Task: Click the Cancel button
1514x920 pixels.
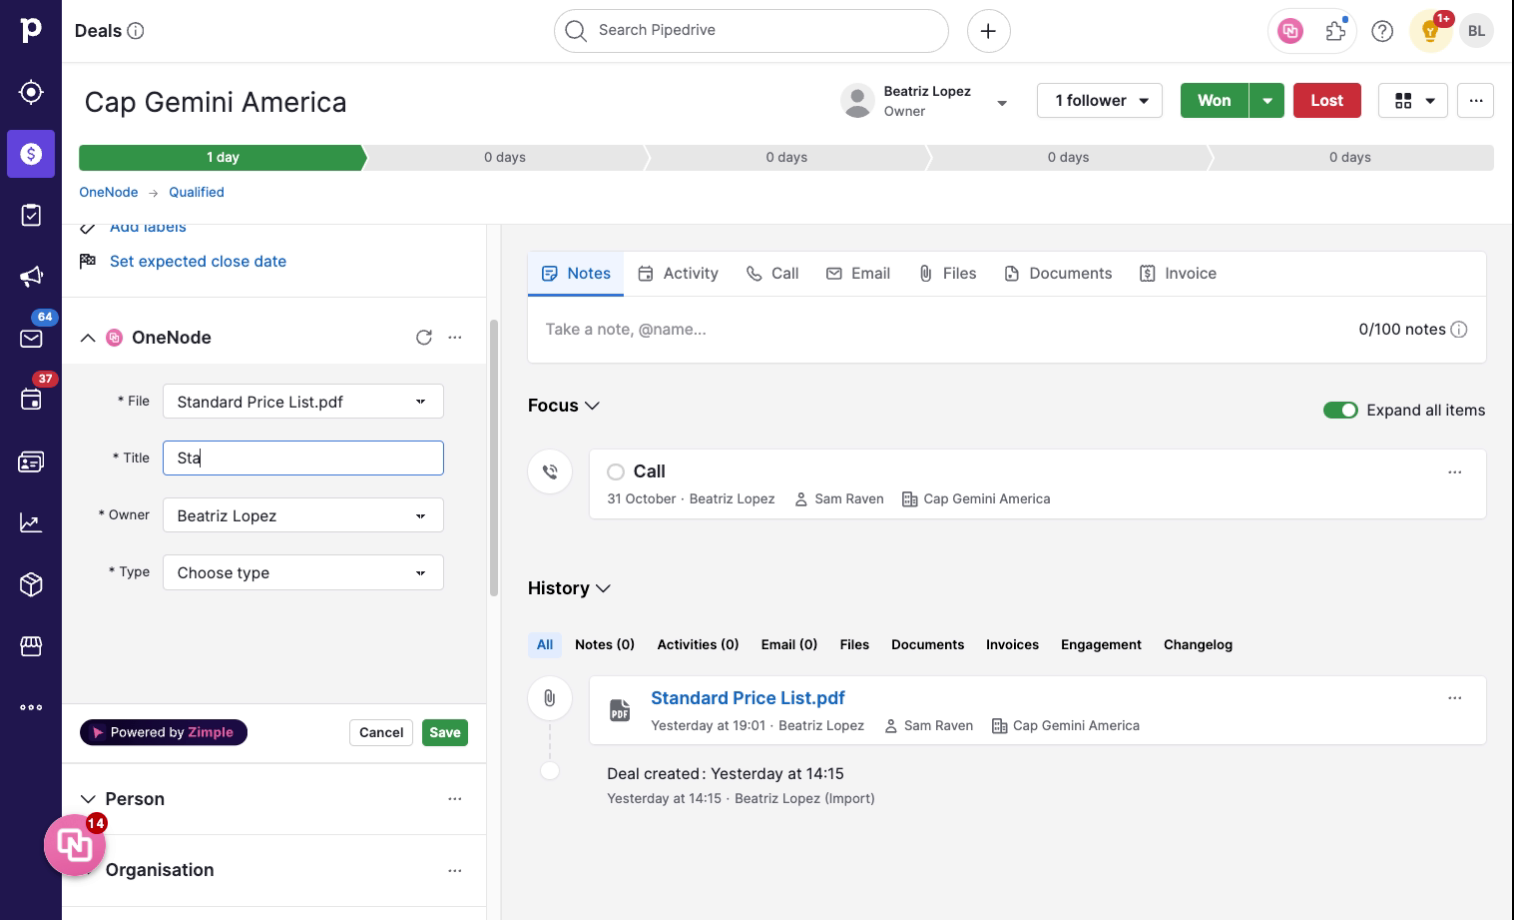Action: pos(381,733)
